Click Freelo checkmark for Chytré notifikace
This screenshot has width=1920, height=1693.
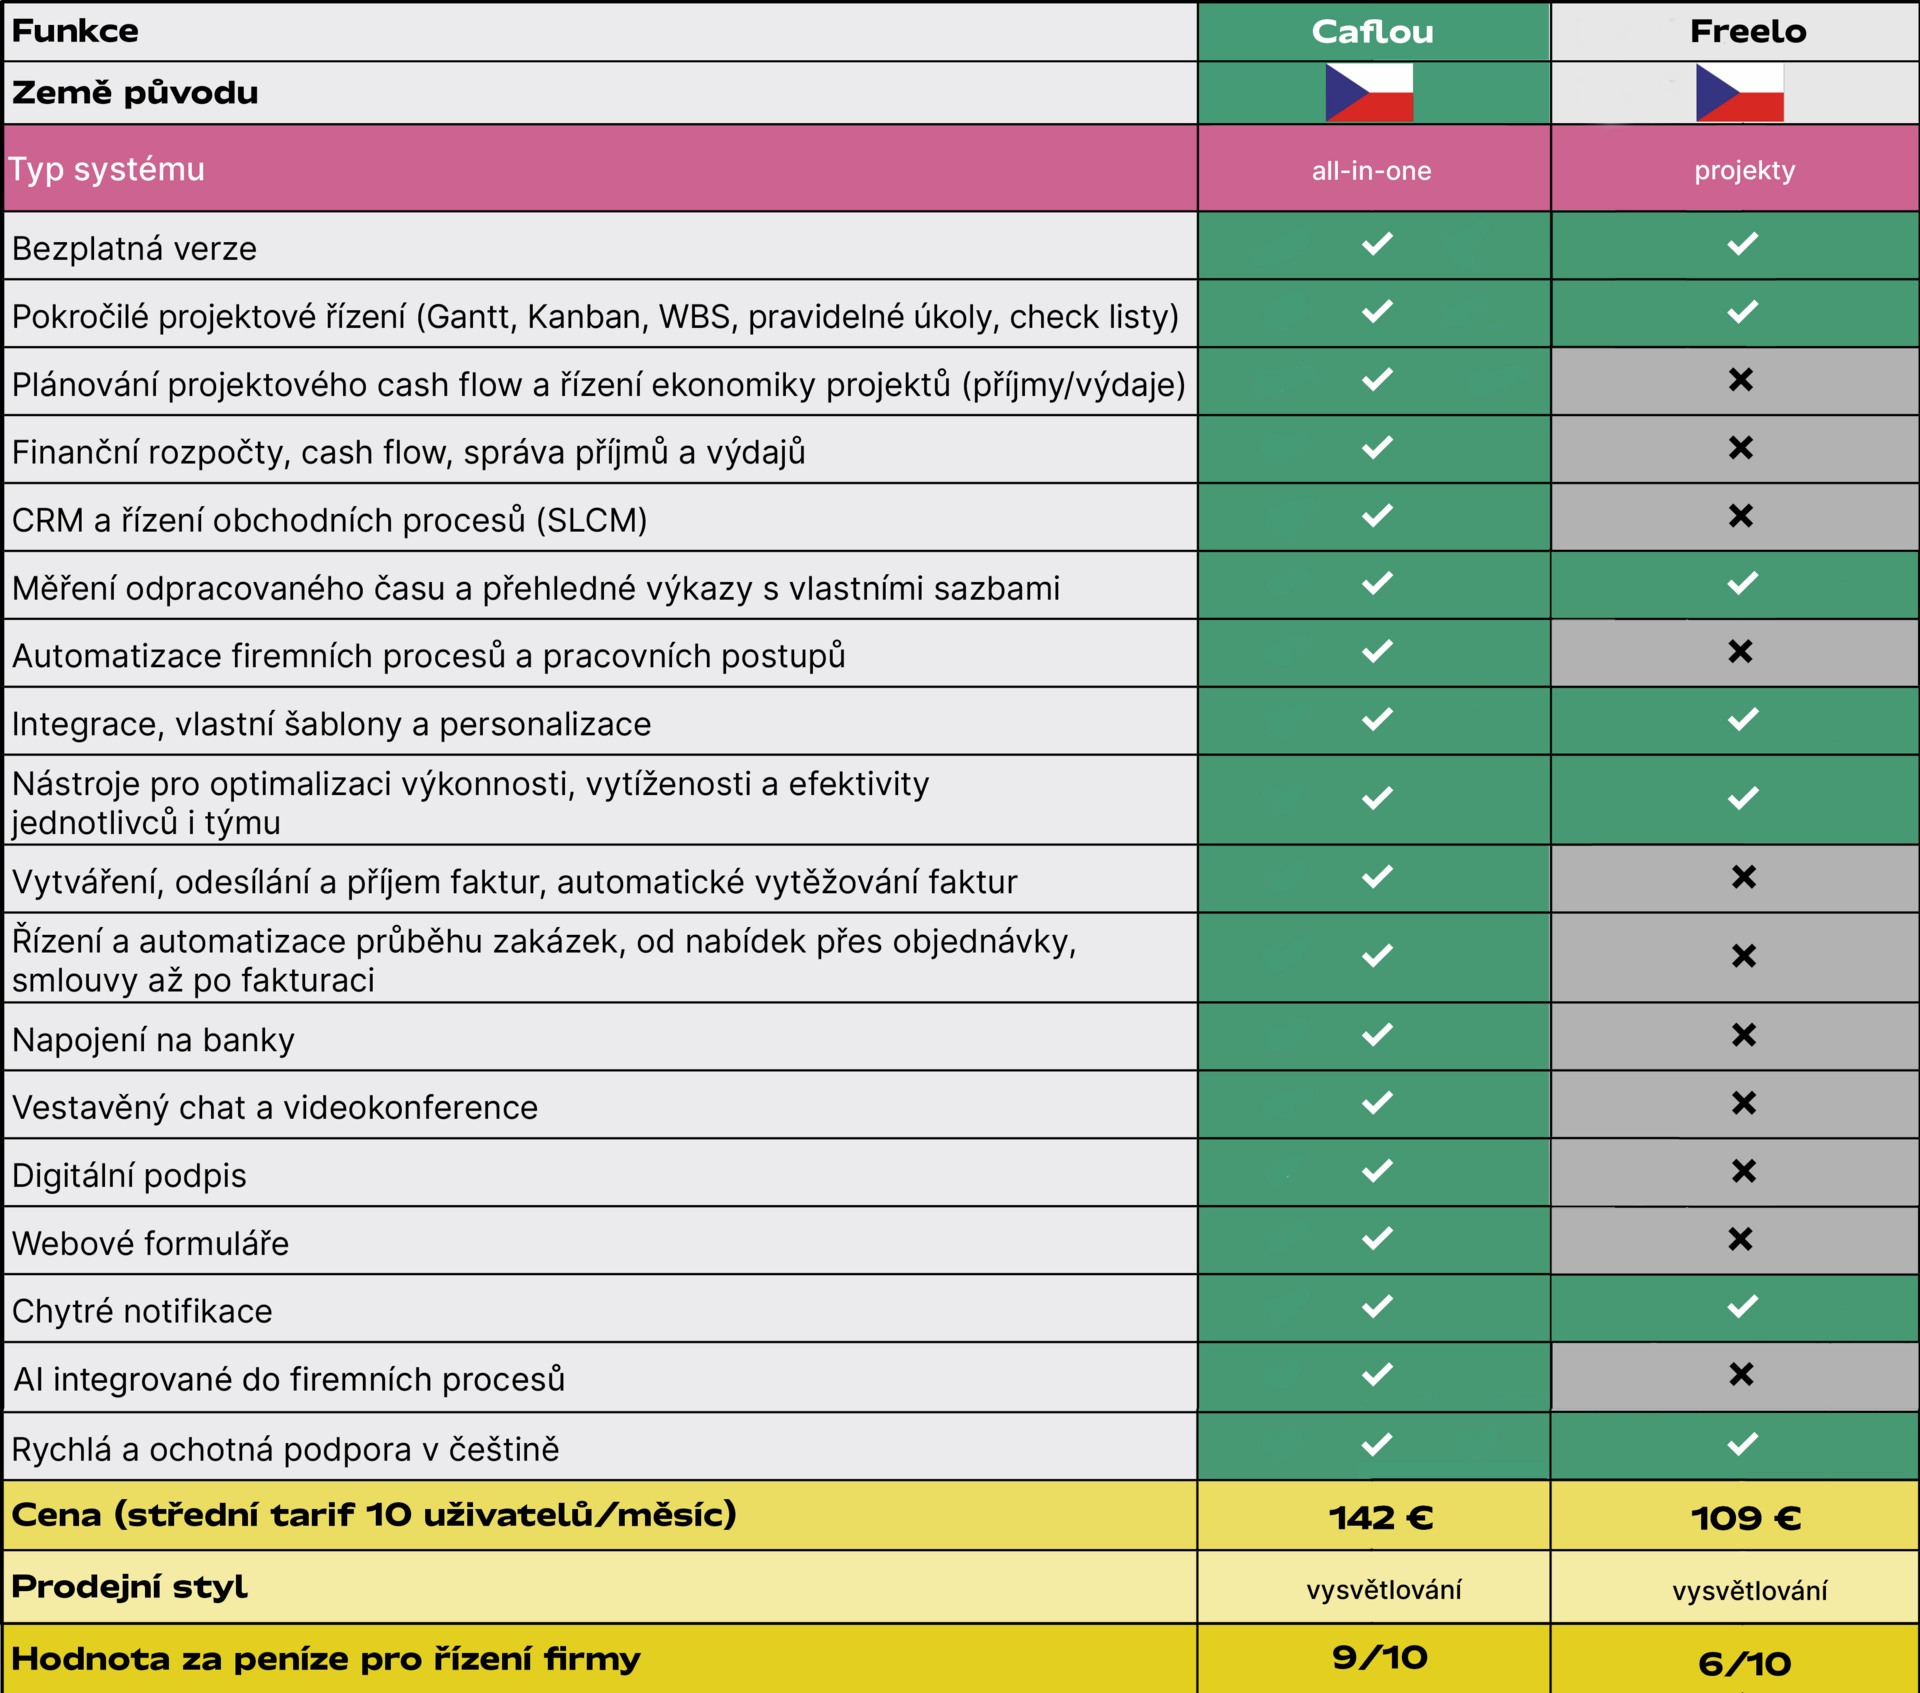[1742, 1306]
